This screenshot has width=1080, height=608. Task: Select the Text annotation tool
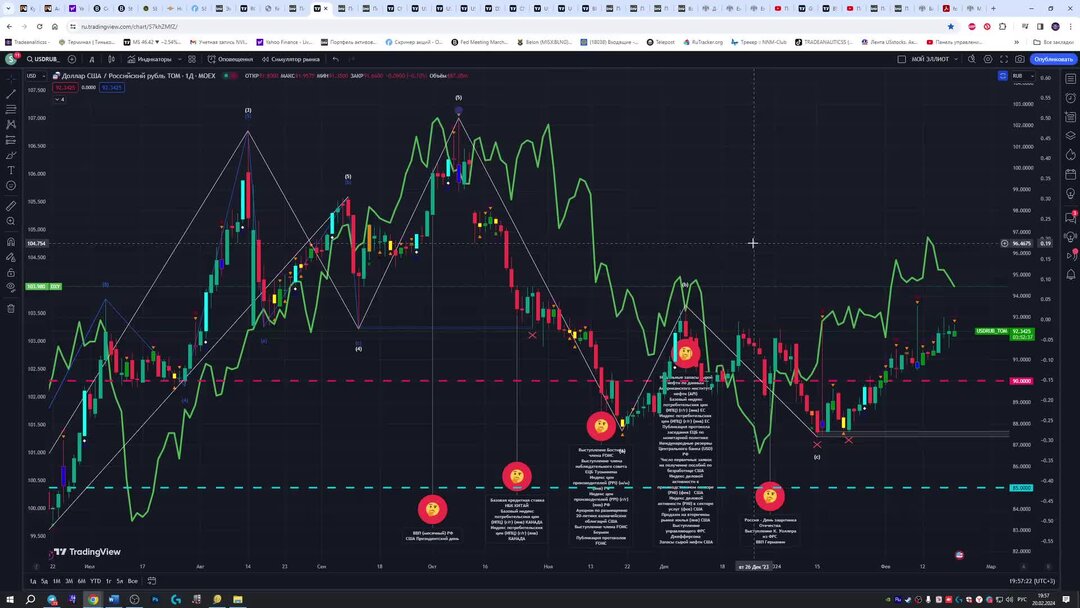10,170
